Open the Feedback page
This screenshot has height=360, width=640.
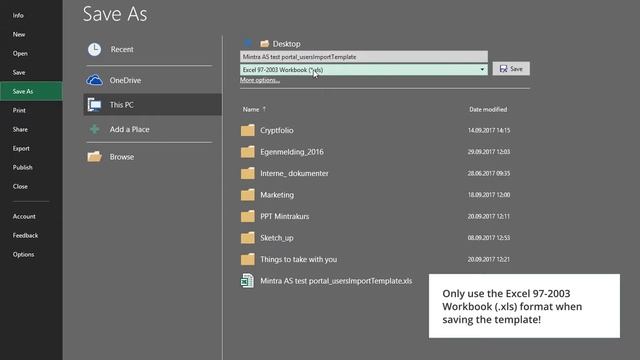25,236
